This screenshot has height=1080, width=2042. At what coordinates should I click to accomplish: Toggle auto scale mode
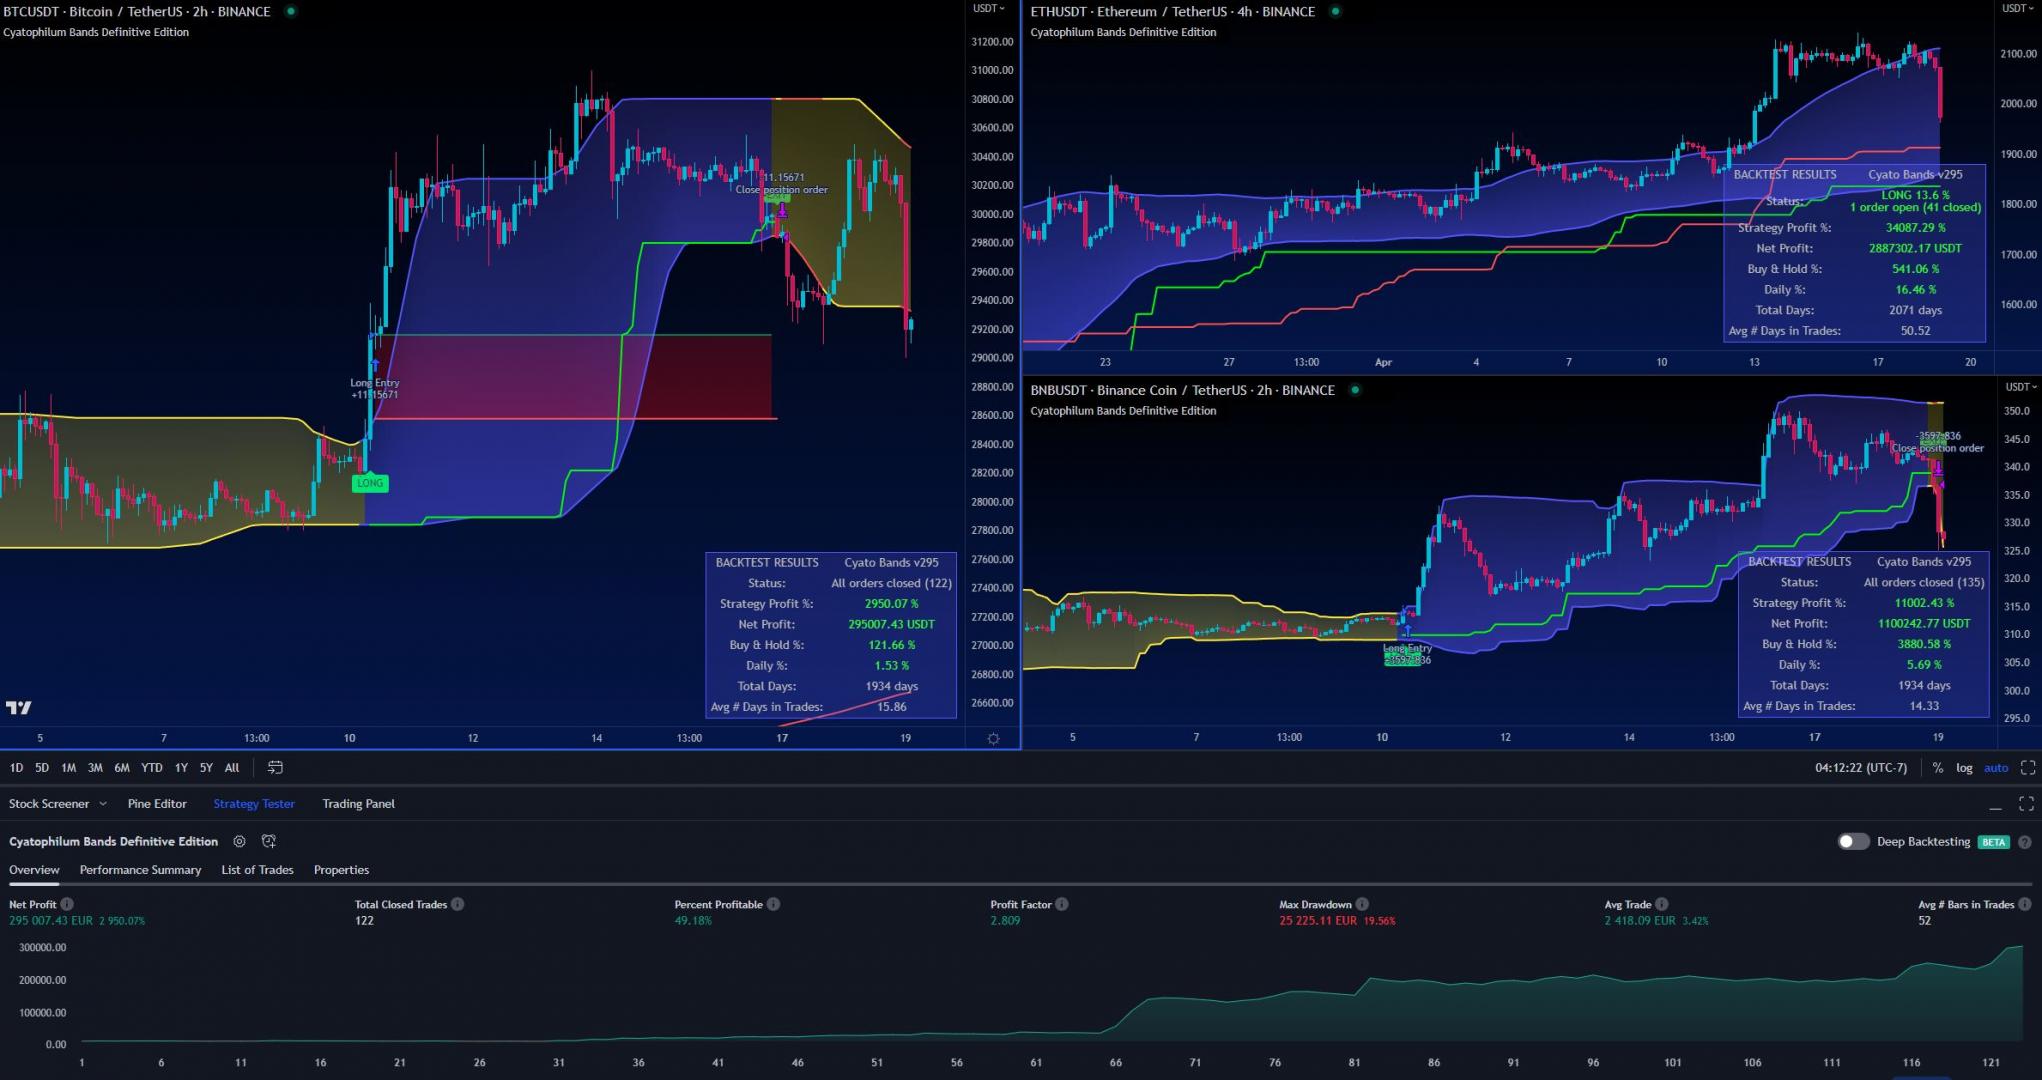point(1996,768)
